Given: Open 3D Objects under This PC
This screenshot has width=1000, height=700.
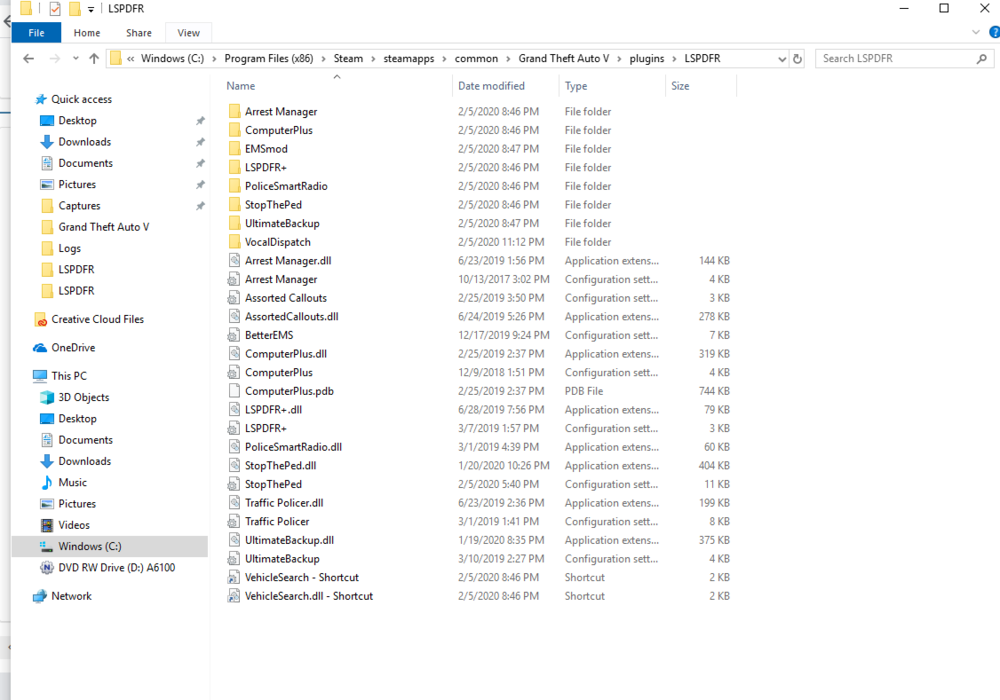Looking at the screenshot, I should [x=84, y=397].
